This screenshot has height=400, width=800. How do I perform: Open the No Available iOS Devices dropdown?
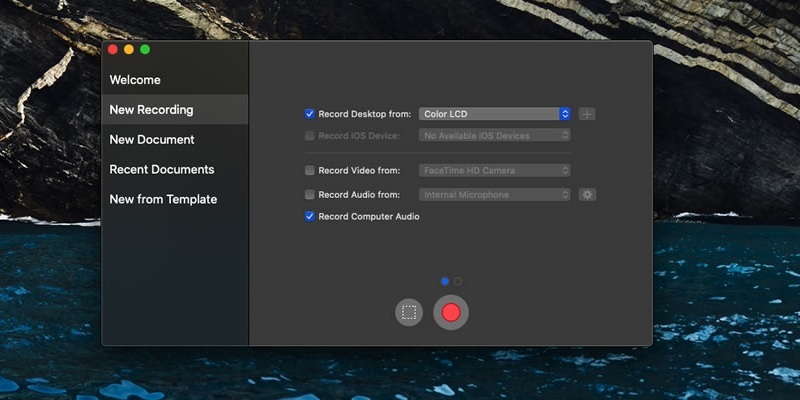pos(494,136)
